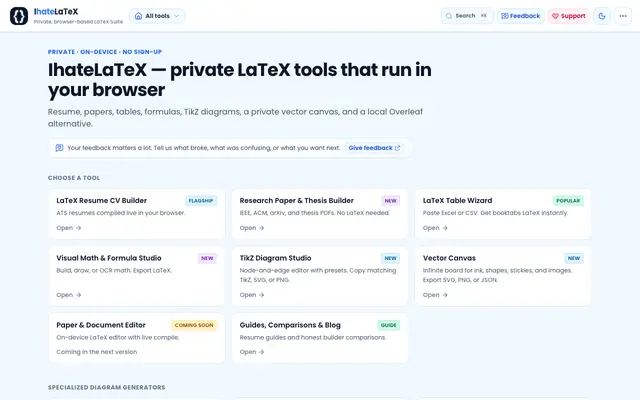Click the external-link icon beside Give feedback

pyautogui.click(x=397, y=148)
